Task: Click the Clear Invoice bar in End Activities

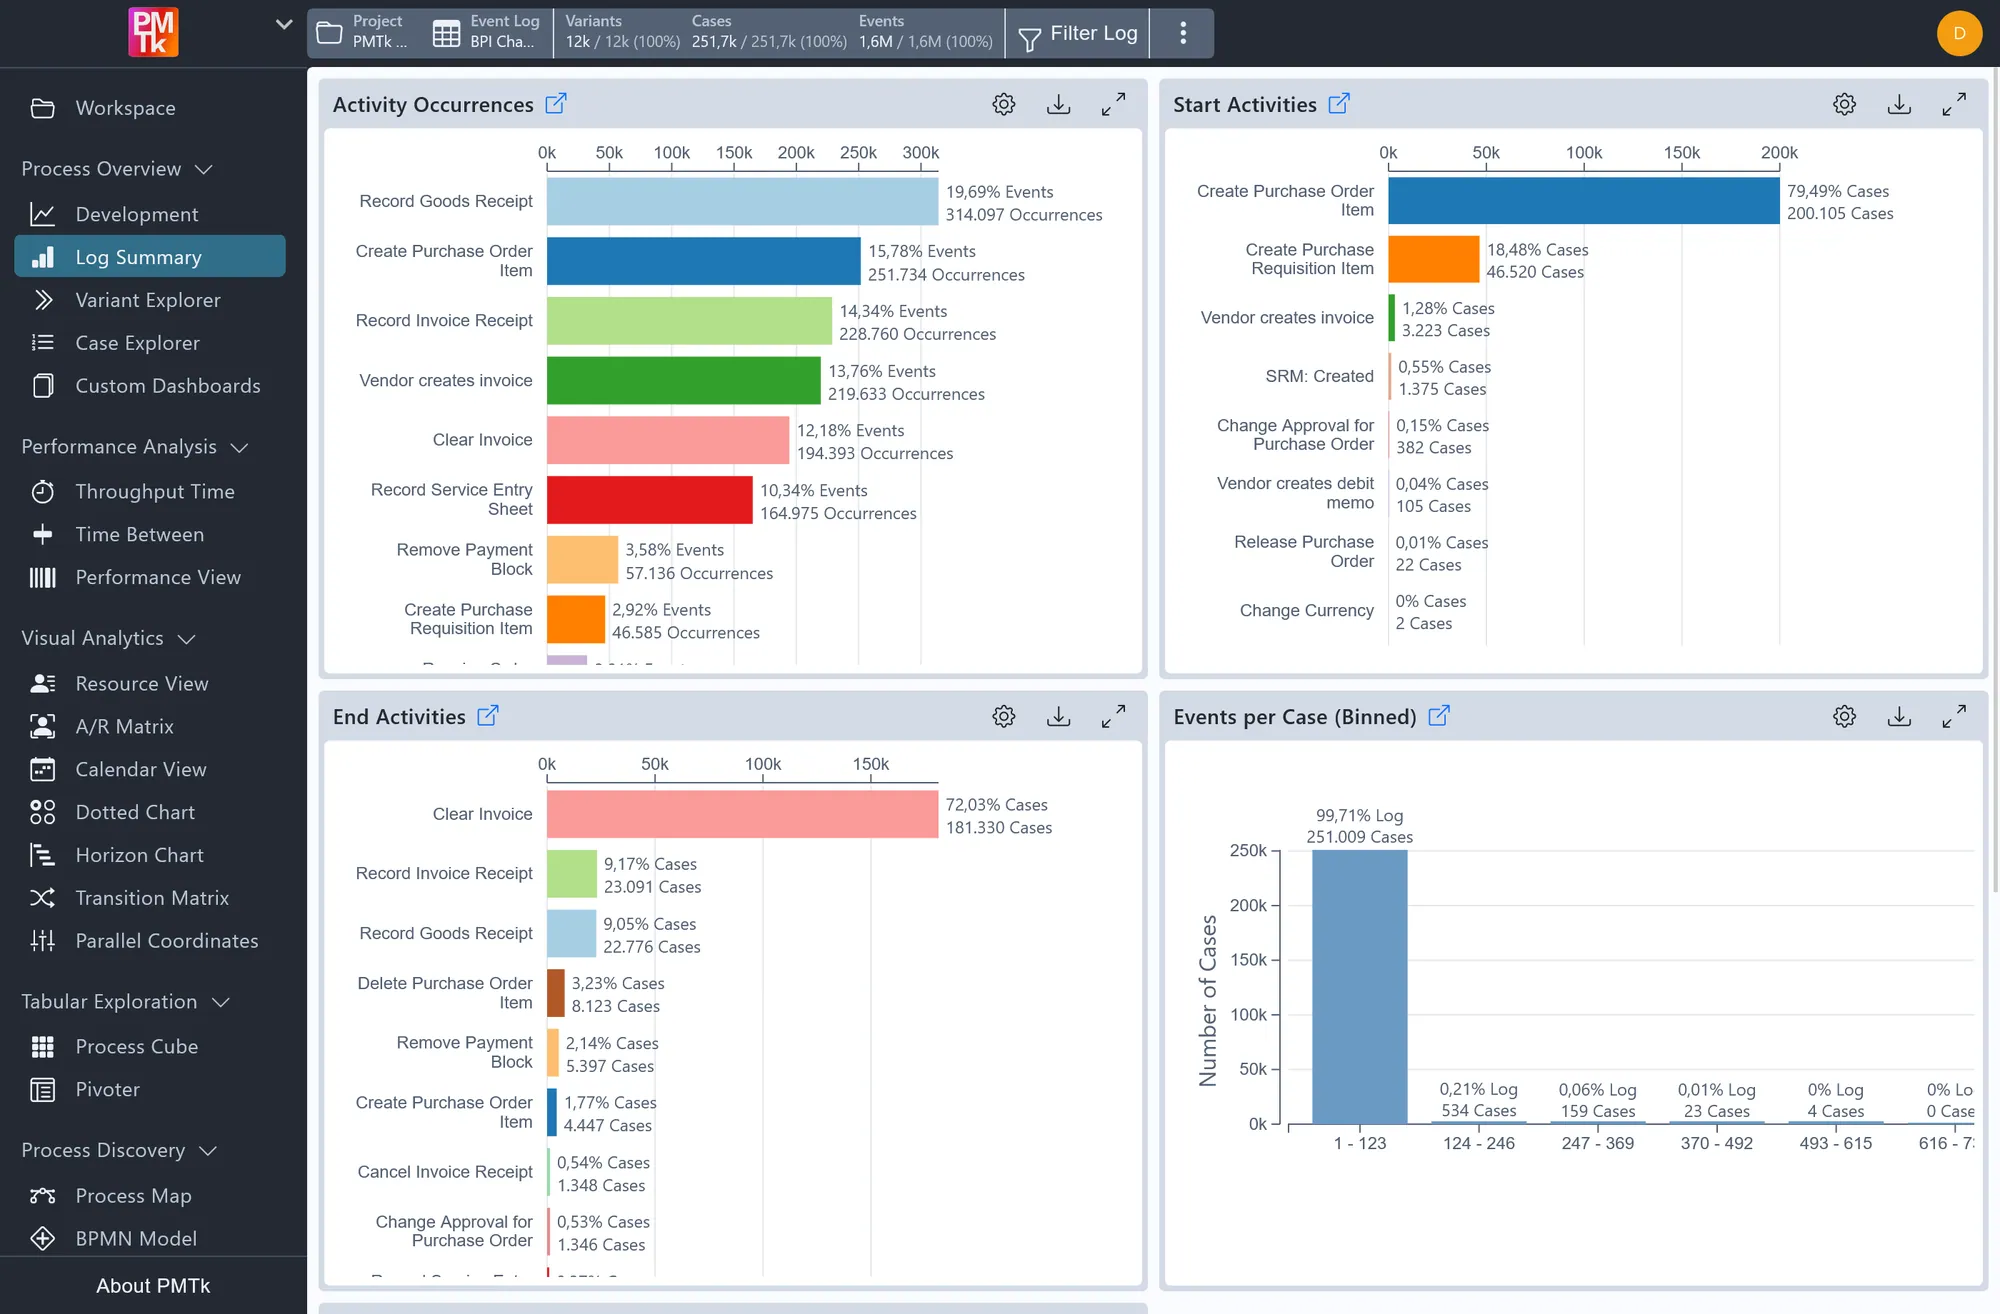Action: click(742, 814)
